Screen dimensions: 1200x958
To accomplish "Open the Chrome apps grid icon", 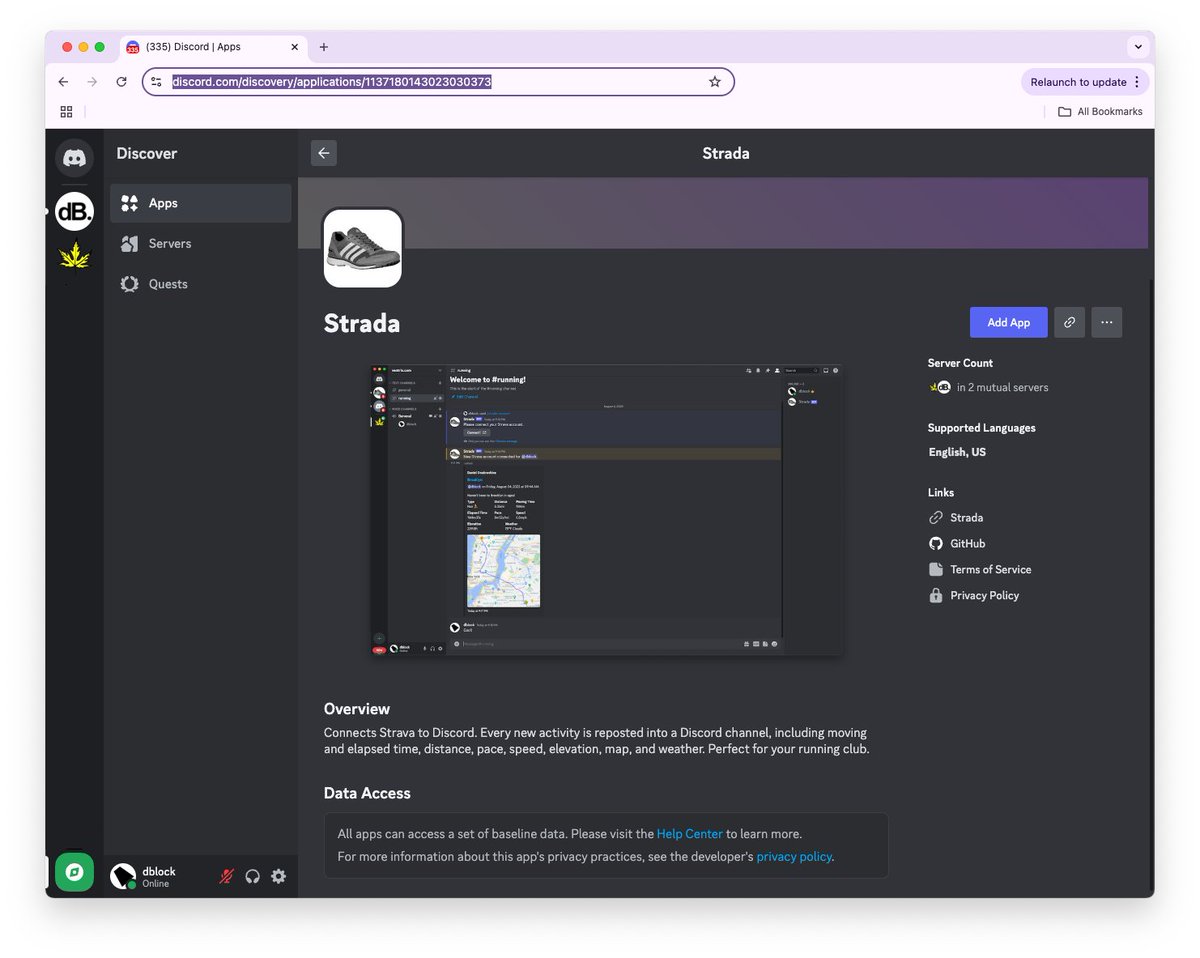I will pyautogui.click(x=66, y=112).
